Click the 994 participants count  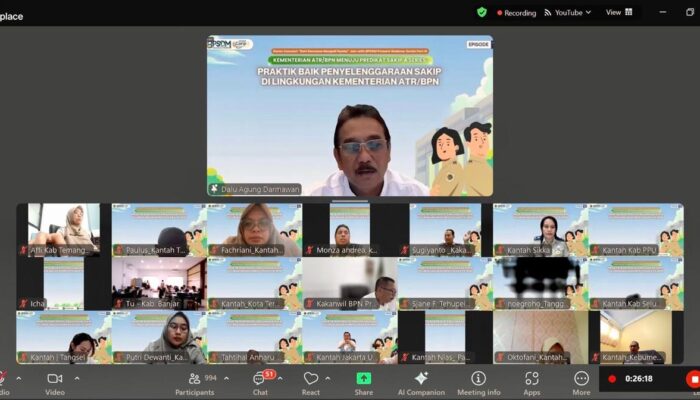pos(210,378)
